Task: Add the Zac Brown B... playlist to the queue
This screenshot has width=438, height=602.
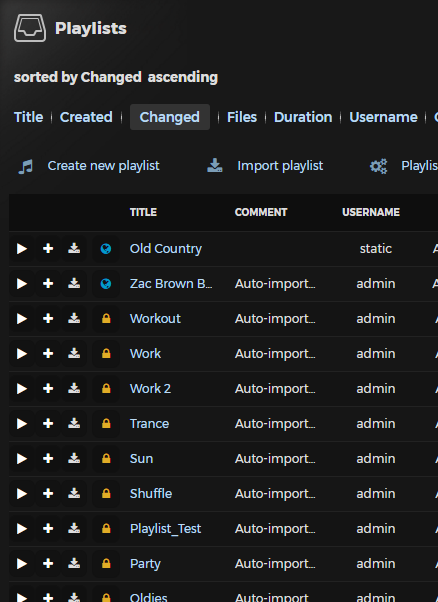Action: [x=48, y=283]
